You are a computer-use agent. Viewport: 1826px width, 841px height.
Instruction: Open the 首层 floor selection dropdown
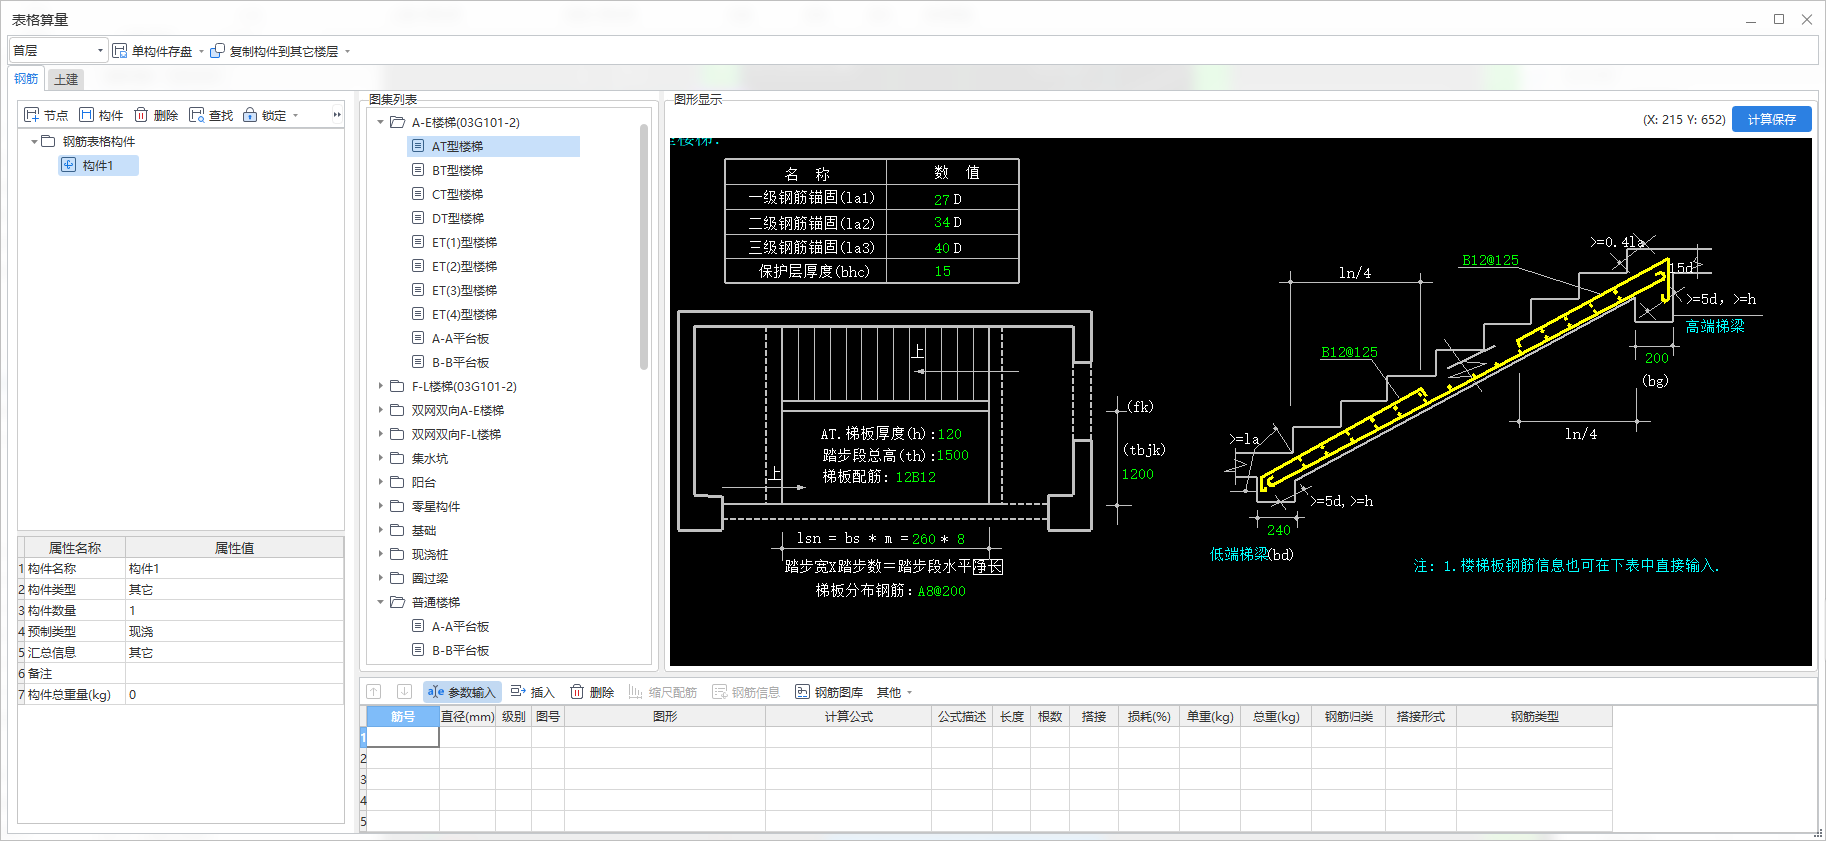coord(100,51)
